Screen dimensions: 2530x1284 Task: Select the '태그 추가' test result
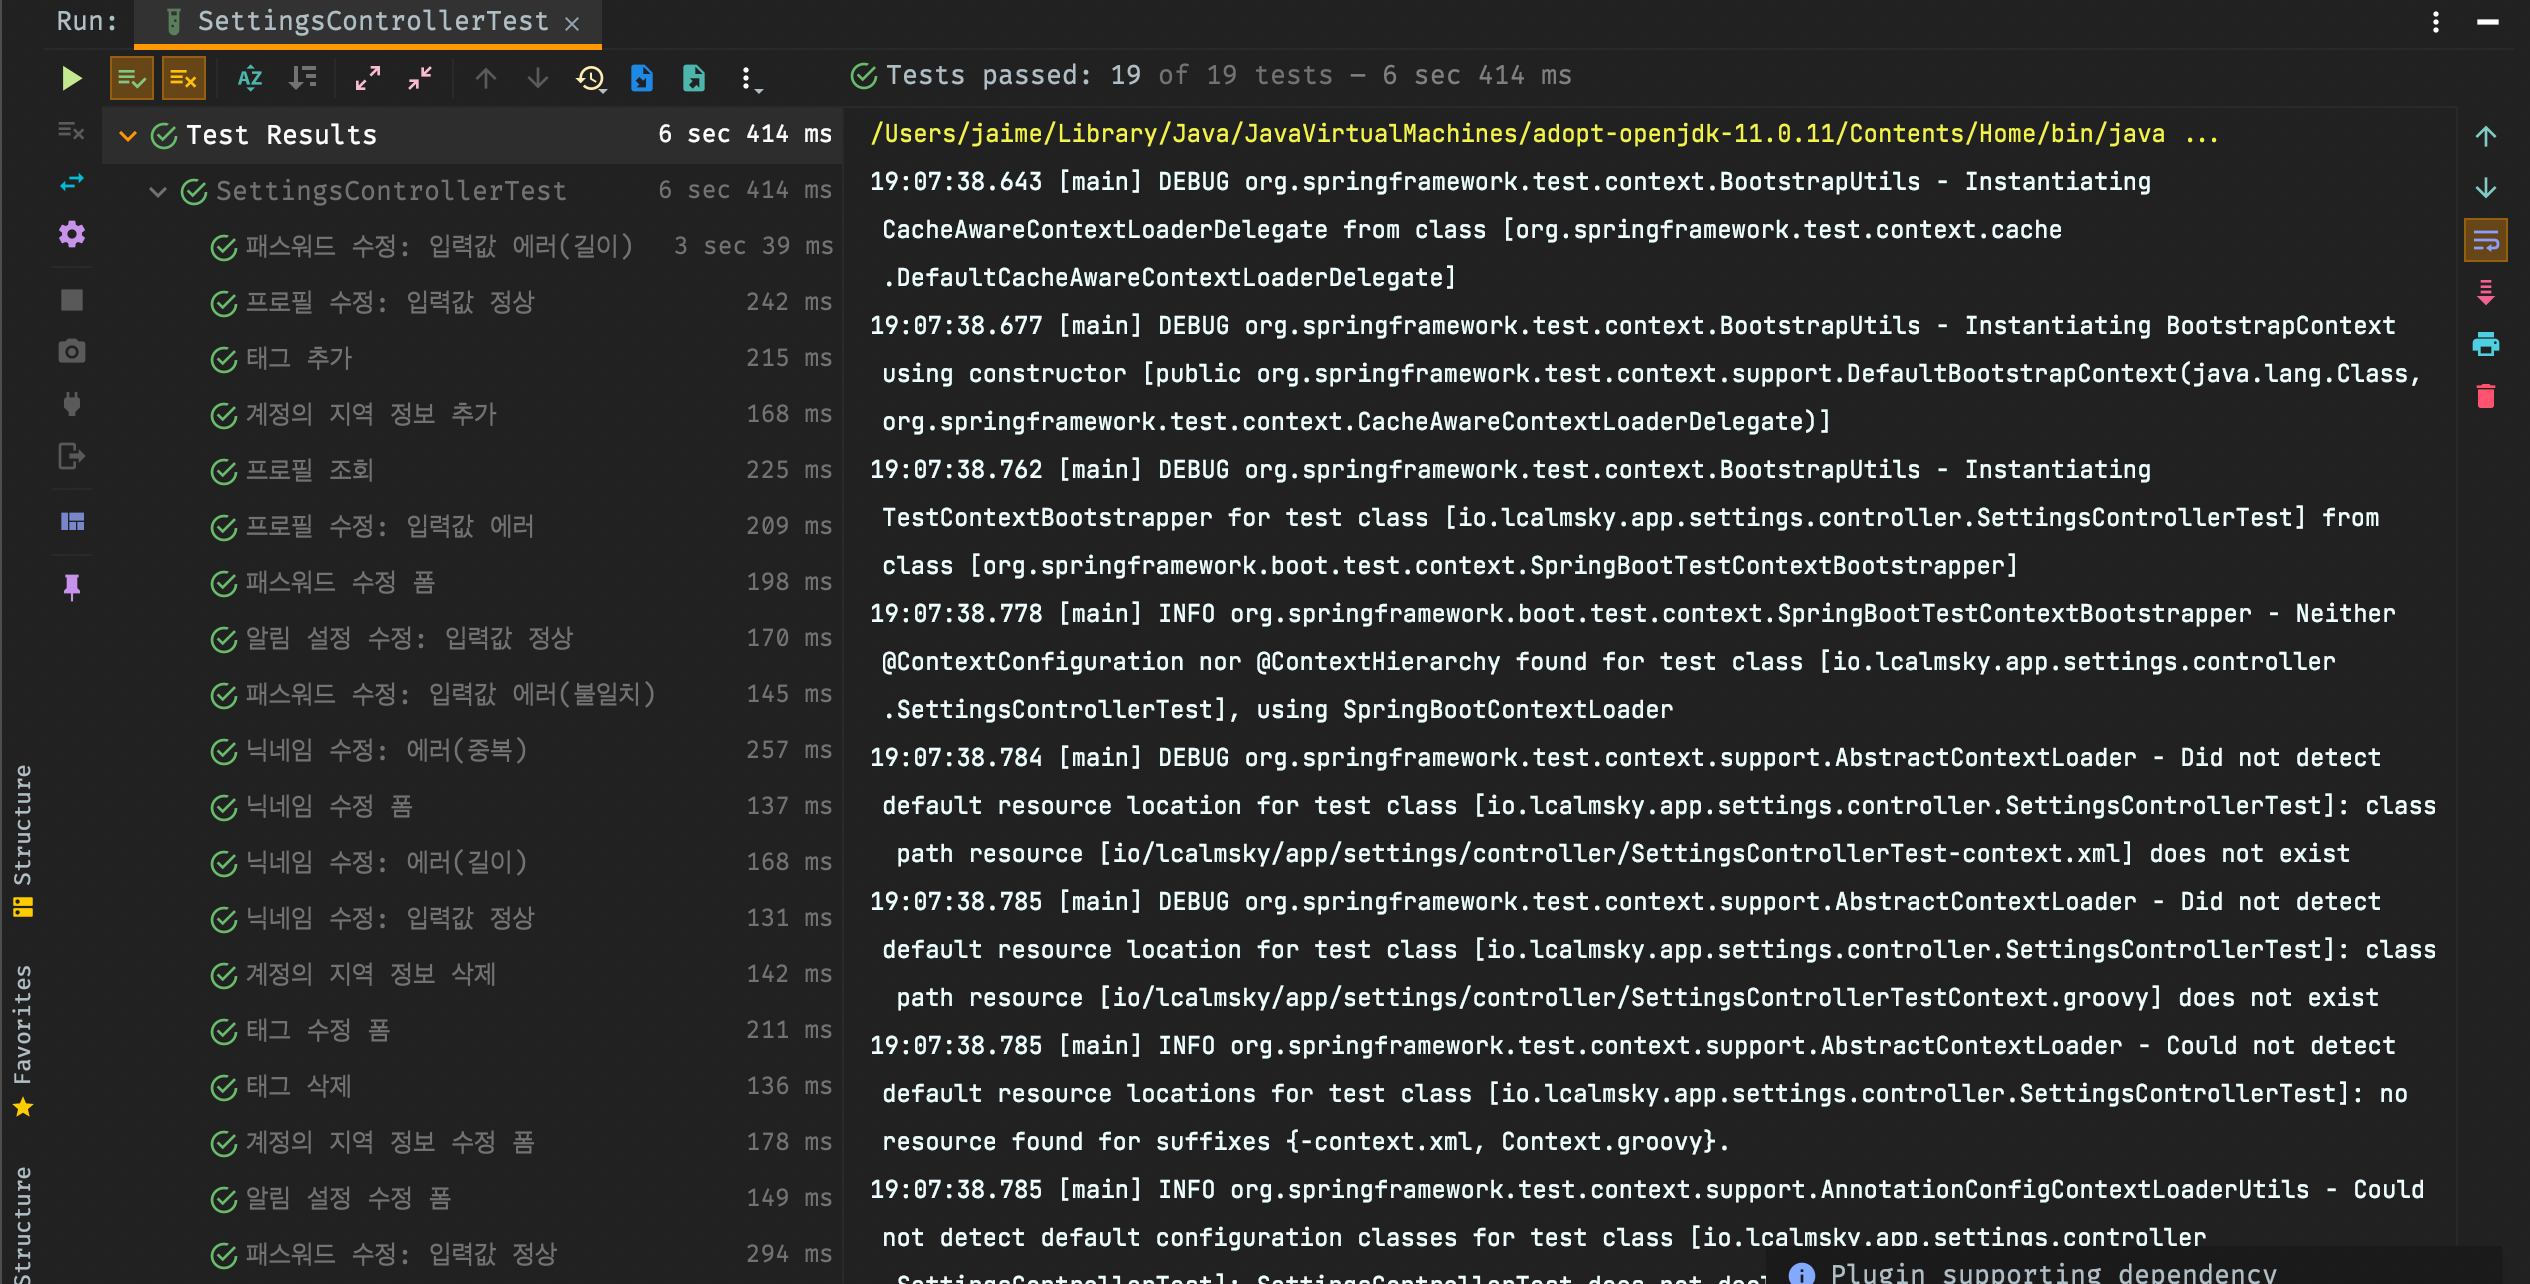299,358
